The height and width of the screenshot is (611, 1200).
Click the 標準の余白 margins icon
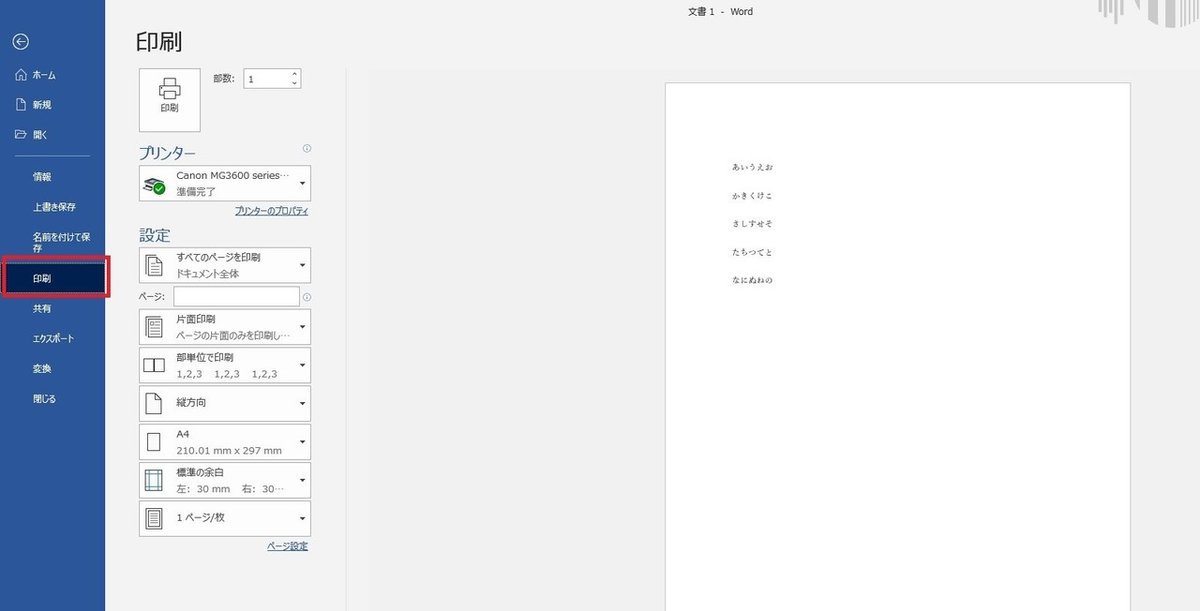tap(154, 480)
